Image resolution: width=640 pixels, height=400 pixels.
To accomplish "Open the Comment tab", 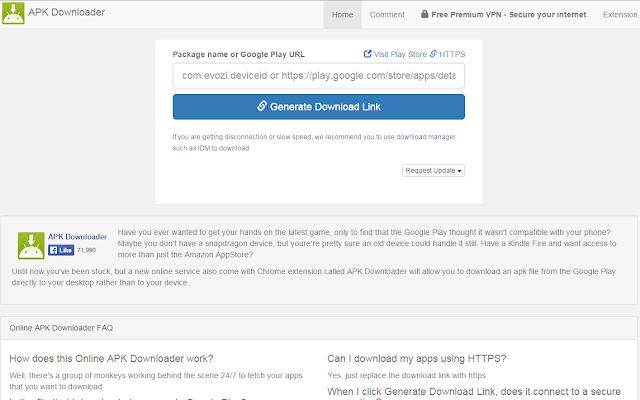I will (x=387, y=15).
